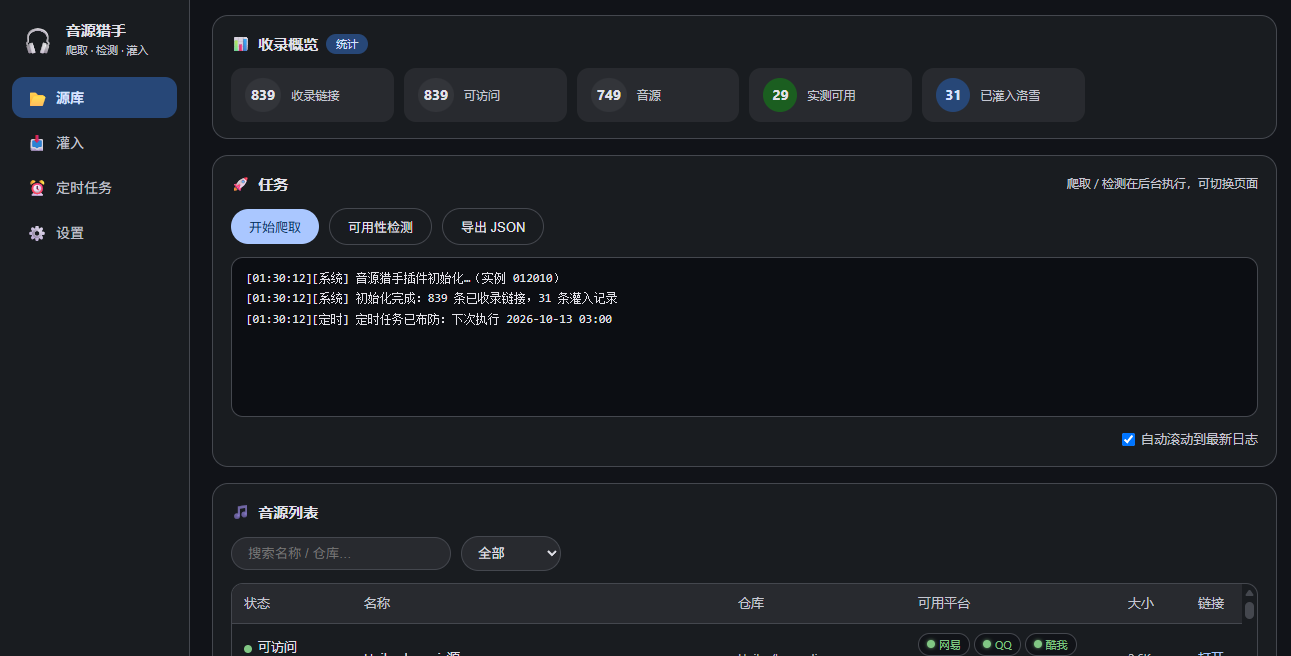Click the 音源列表 table scrollbar
The width and height of the screenshot is (1291, 656).
coord(1249,610)
